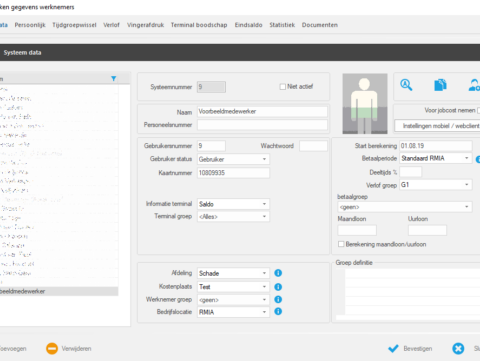This screenshot has height=361, width=480.
Task: Click the Personeelsnummer input field
Action: [262, 125]
